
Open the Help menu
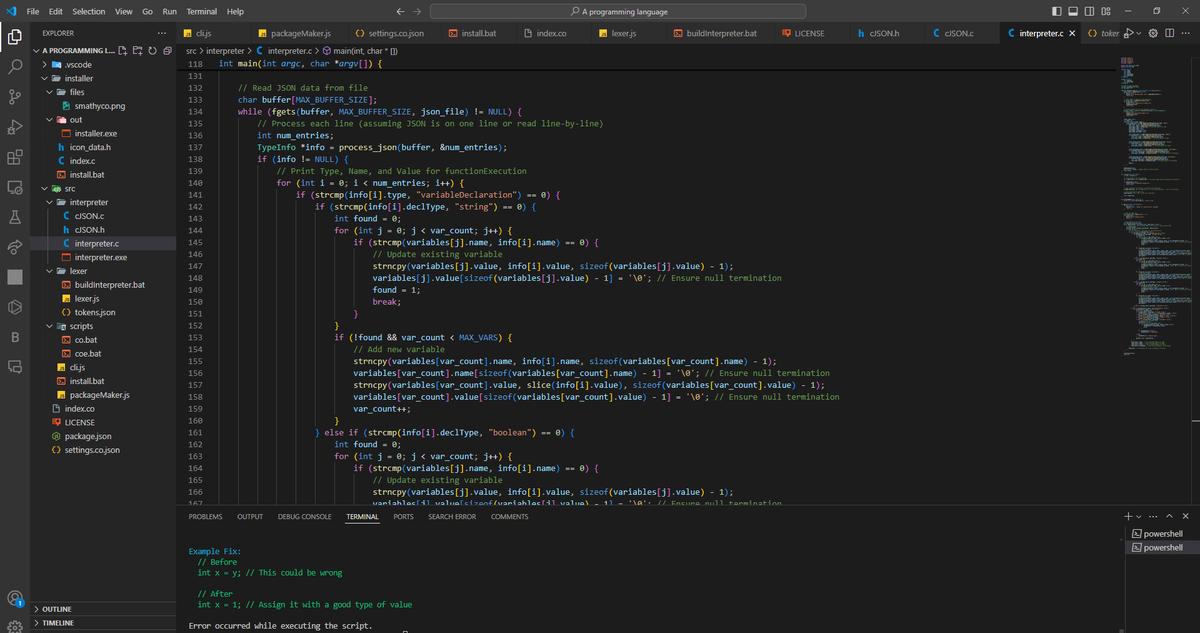[x=235, y=11]
